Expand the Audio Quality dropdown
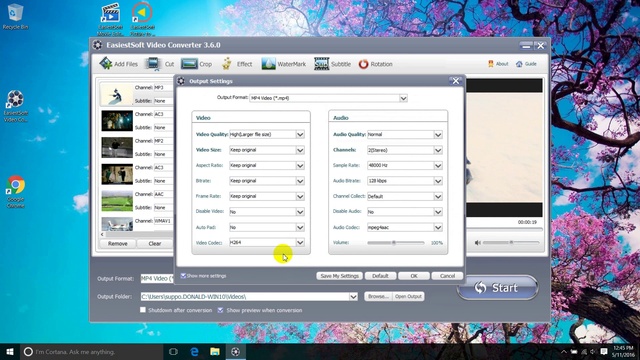 (x=438, y=134)
